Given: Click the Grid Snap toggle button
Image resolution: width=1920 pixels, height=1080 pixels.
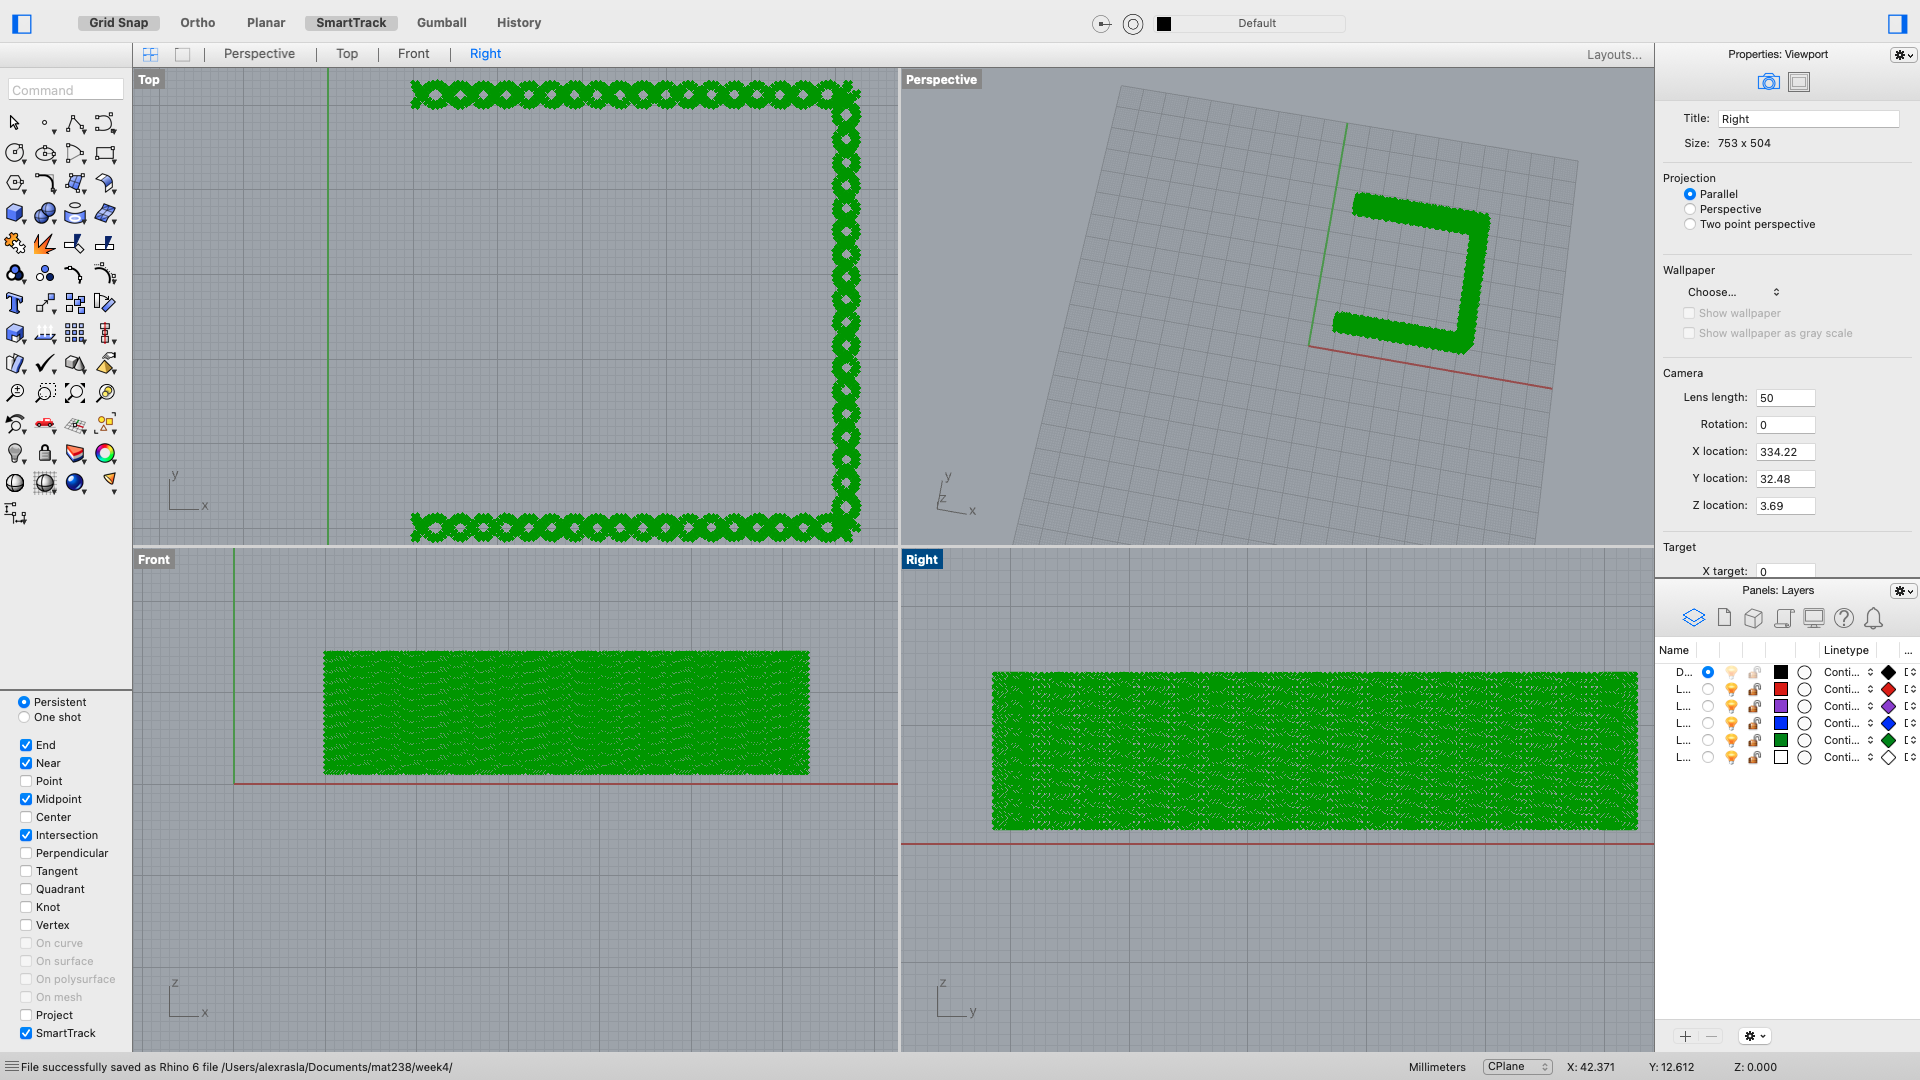Looking at the screenshot, I should point(120,22).
